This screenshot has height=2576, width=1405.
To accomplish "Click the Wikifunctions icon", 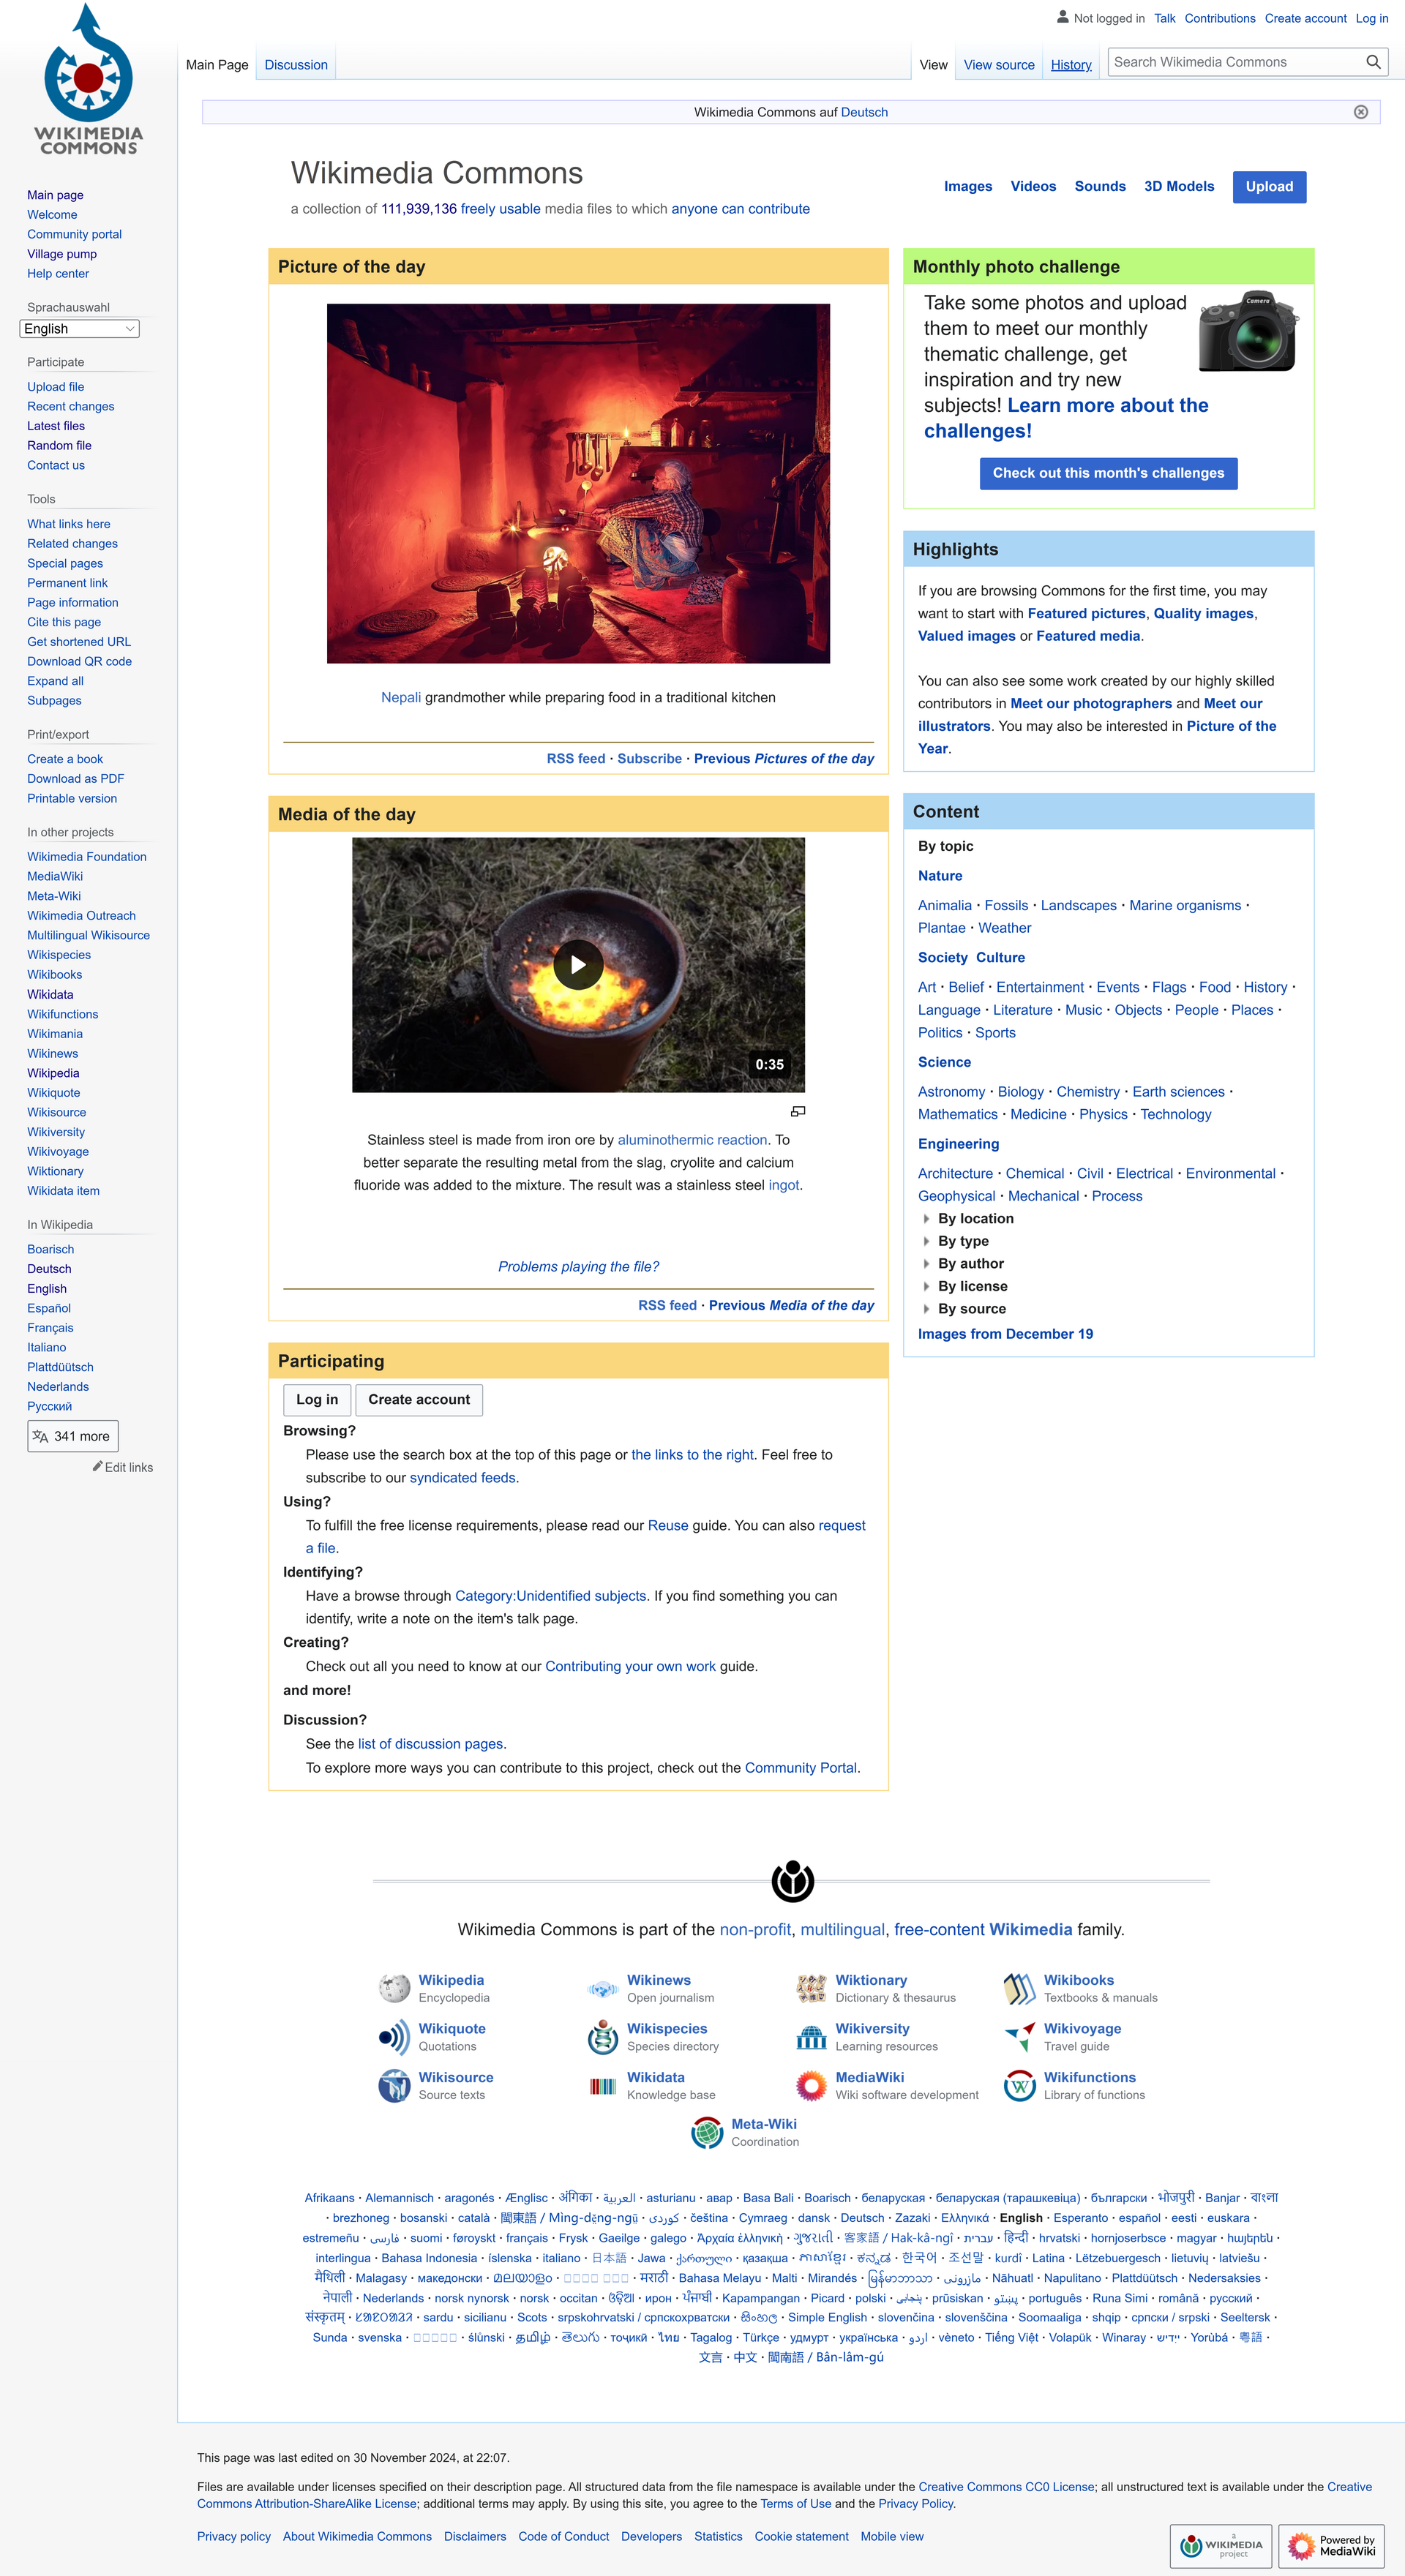I will pyautogui.click(x=1019, y=2086).
